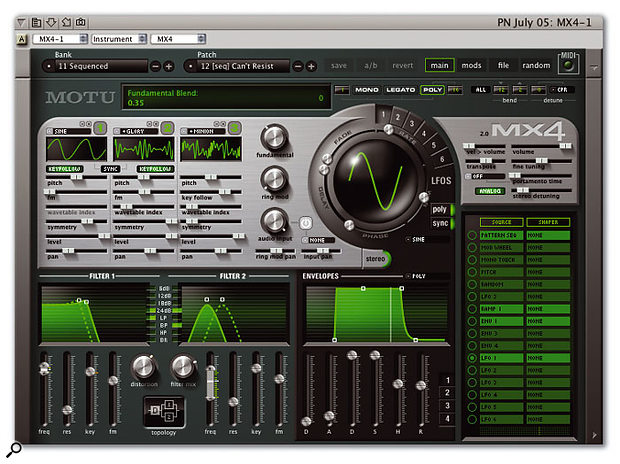Select oscillator 2 number badge

(168, 128)
